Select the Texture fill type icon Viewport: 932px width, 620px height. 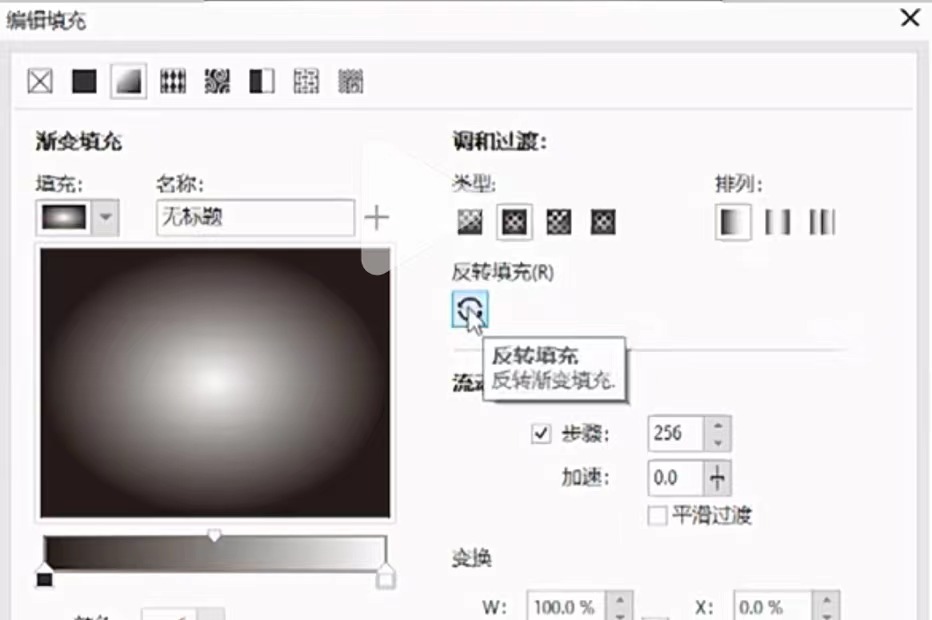[305, 81]
